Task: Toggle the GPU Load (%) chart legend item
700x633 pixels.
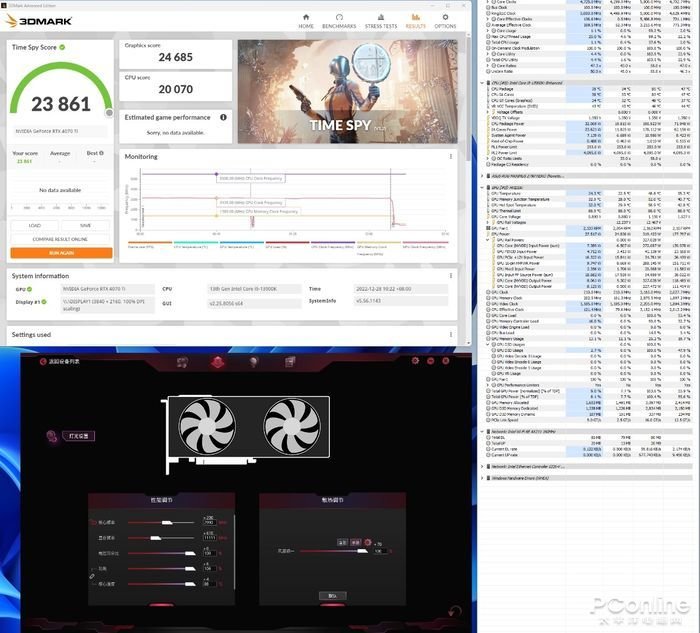Action: 287,246
